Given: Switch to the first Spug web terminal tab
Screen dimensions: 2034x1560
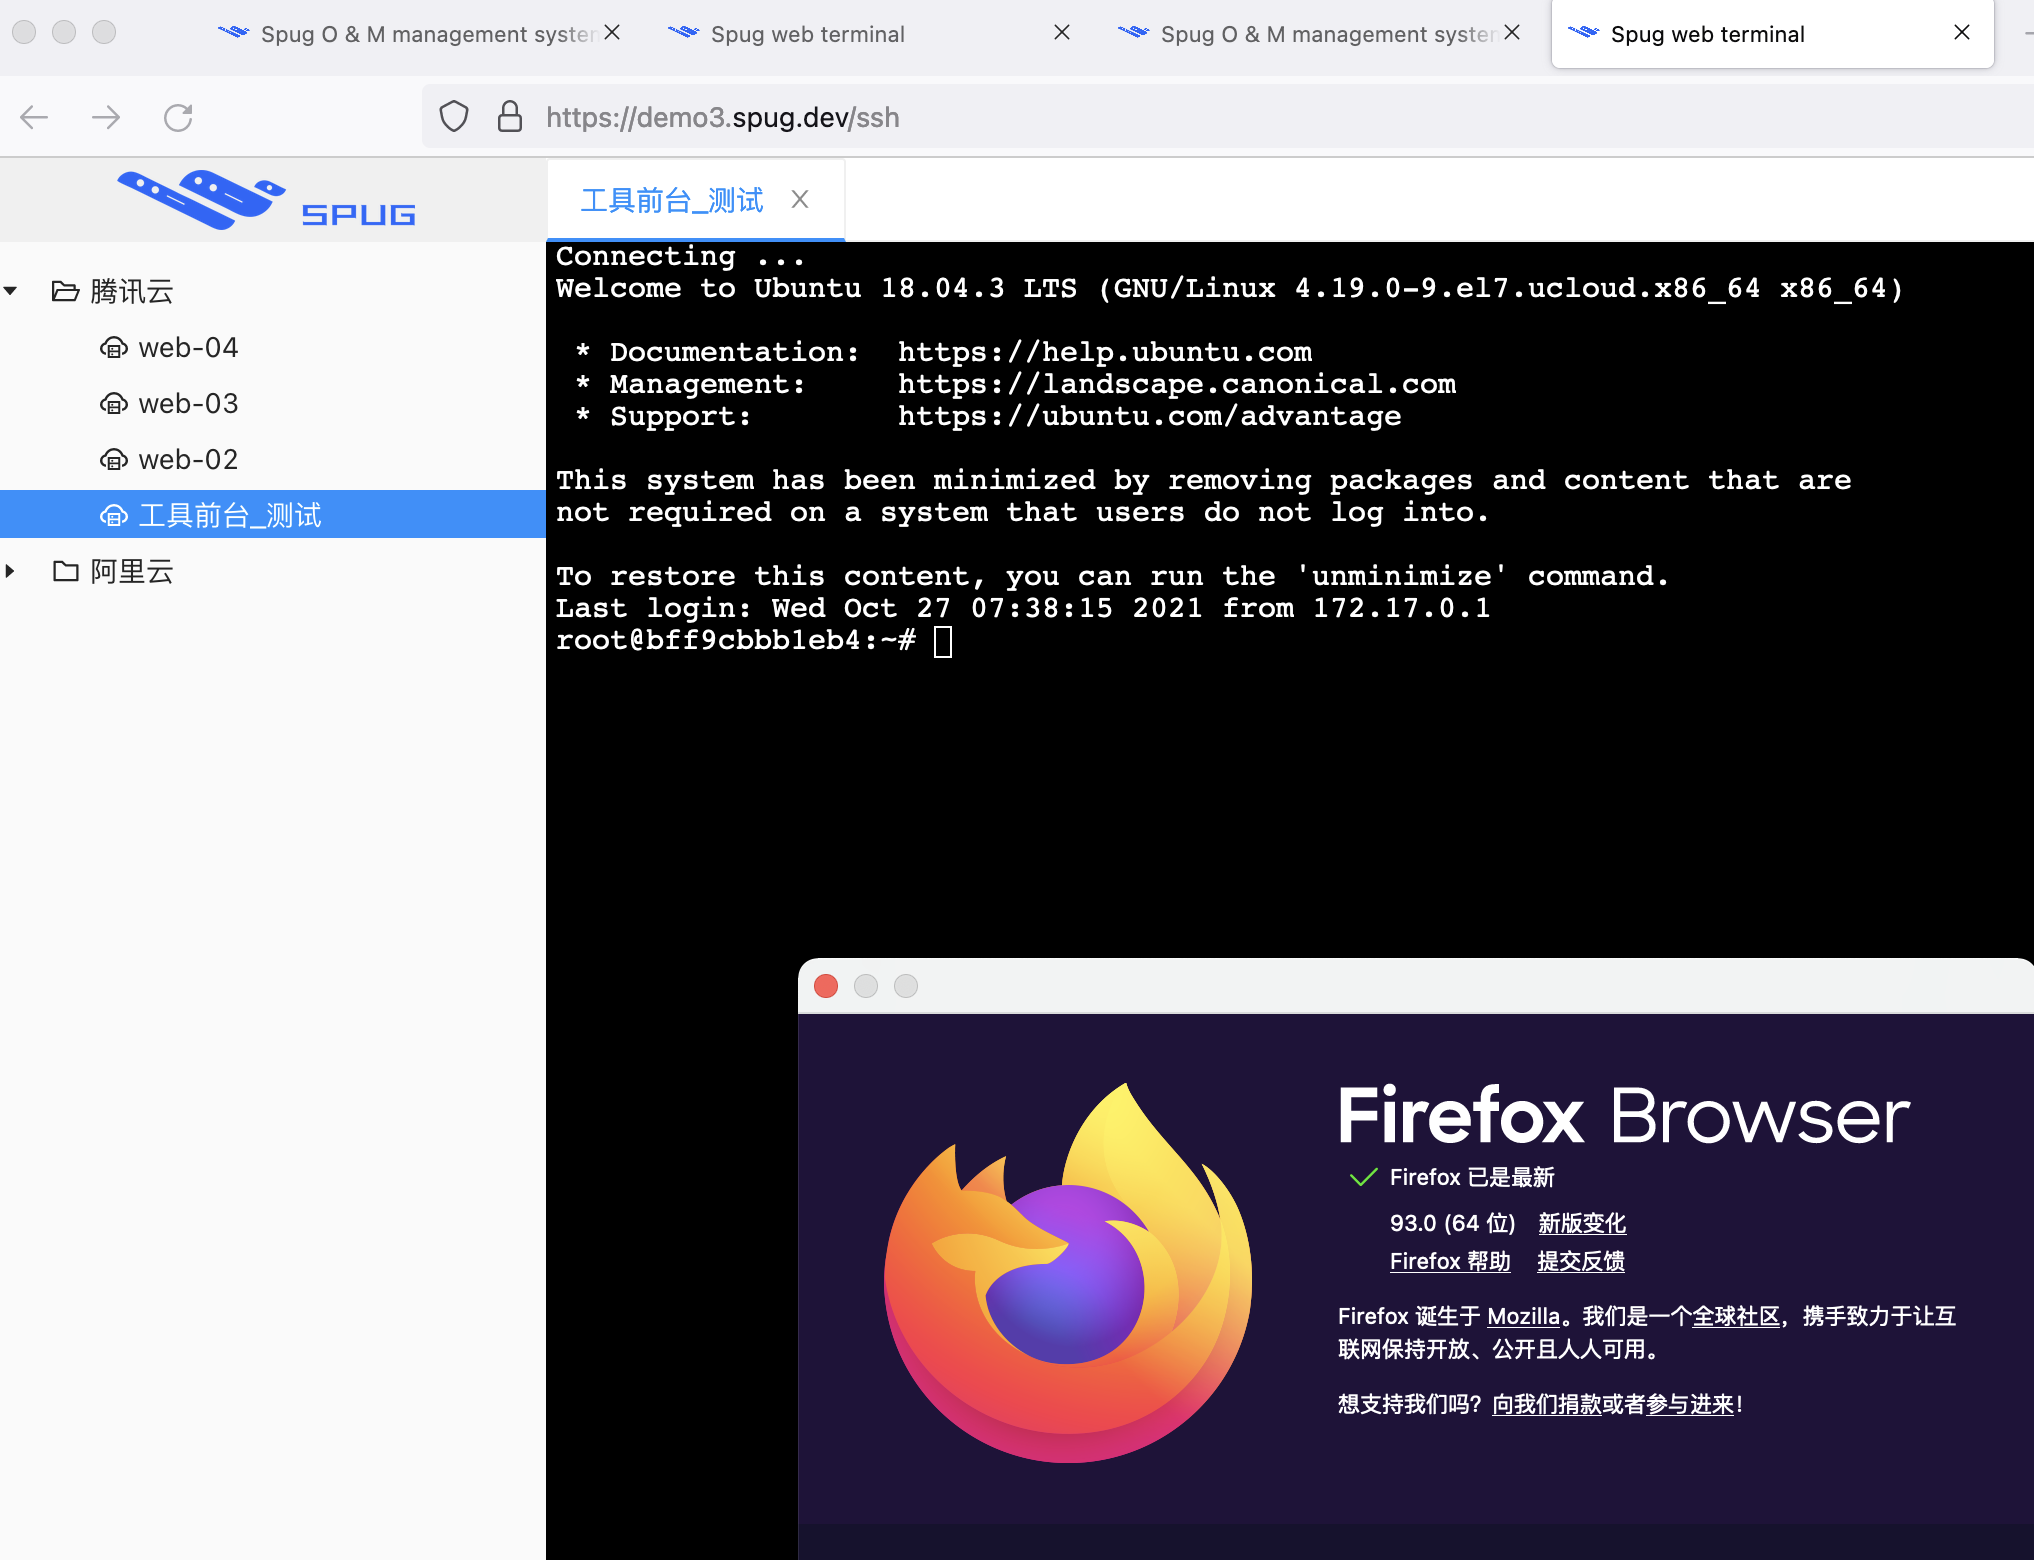Looking at the screenshot, I should (805, 33).
